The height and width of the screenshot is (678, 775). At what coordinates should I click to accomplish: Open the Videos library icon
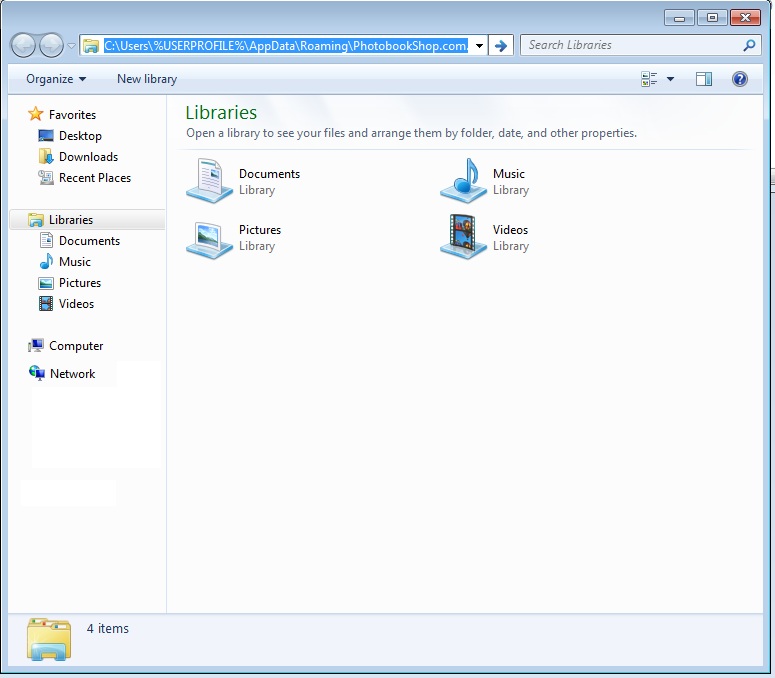[464, 237]
